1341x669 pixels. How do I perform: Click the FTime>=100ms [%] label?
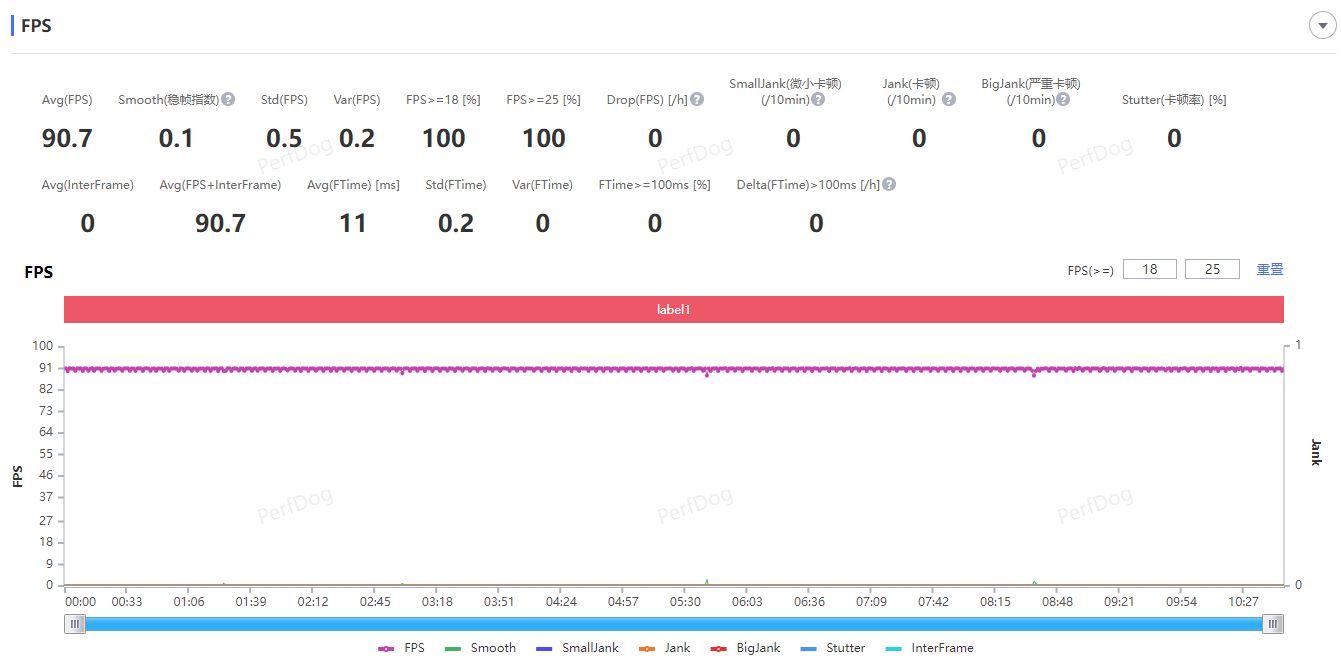coord(654,185)
